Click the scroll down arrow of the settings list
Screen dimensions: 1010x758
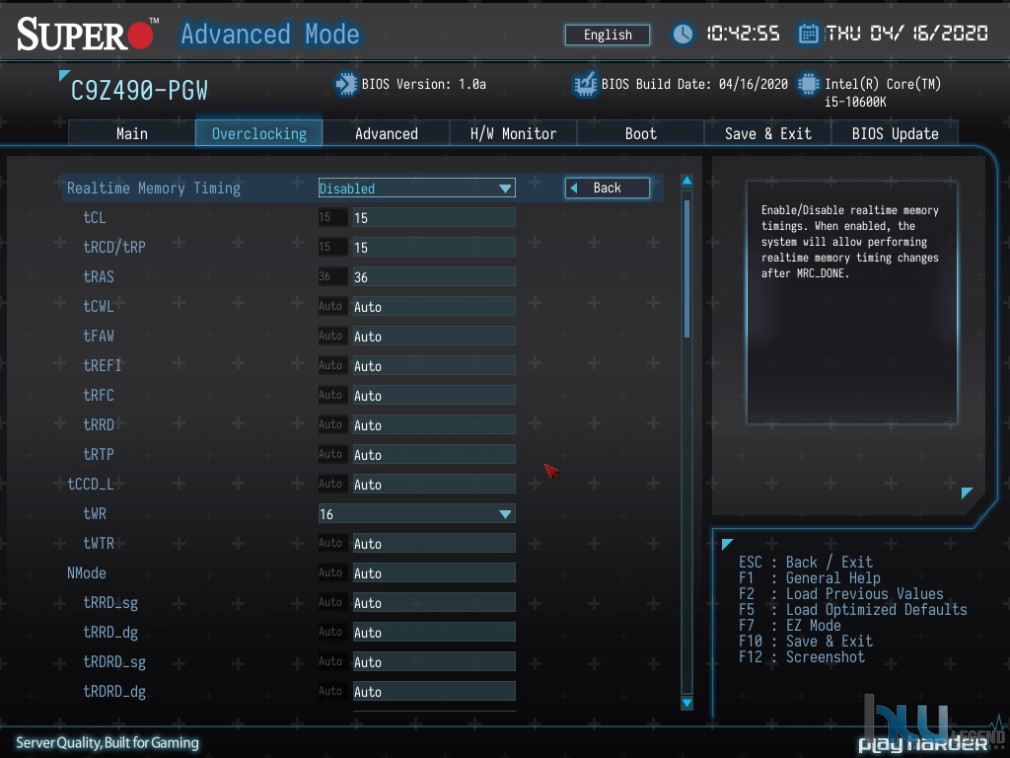coord(687,703)
